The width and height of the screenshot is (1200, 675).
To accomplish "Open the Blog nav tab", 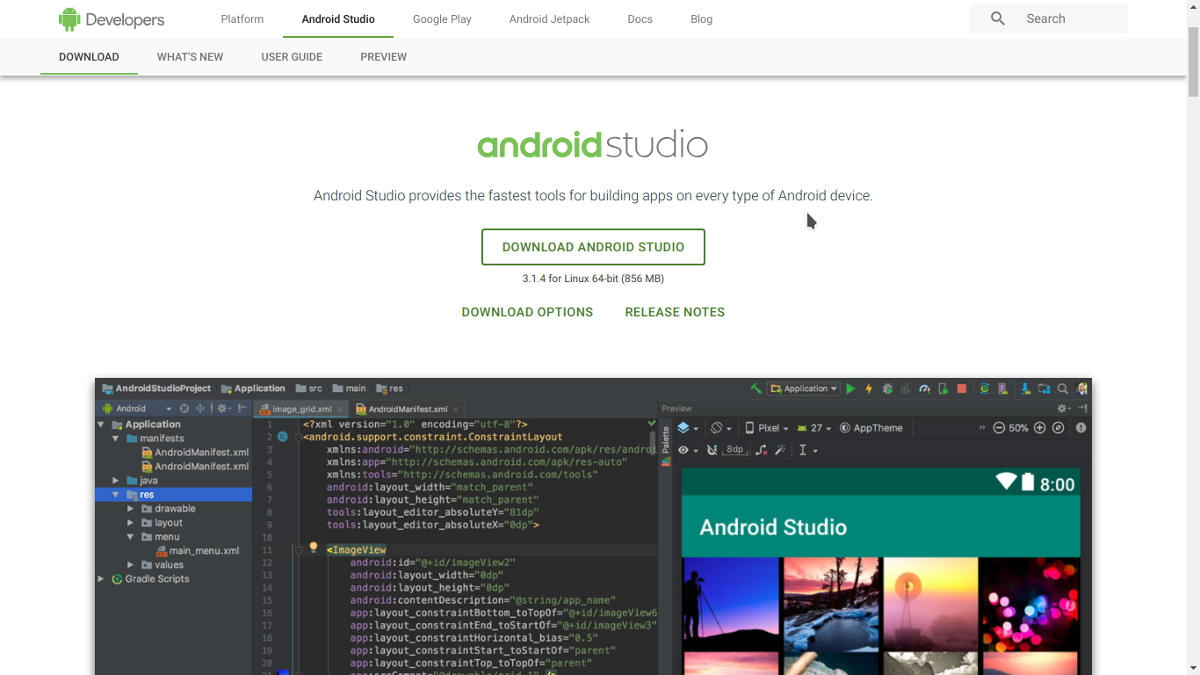I will tap(701, 19).
